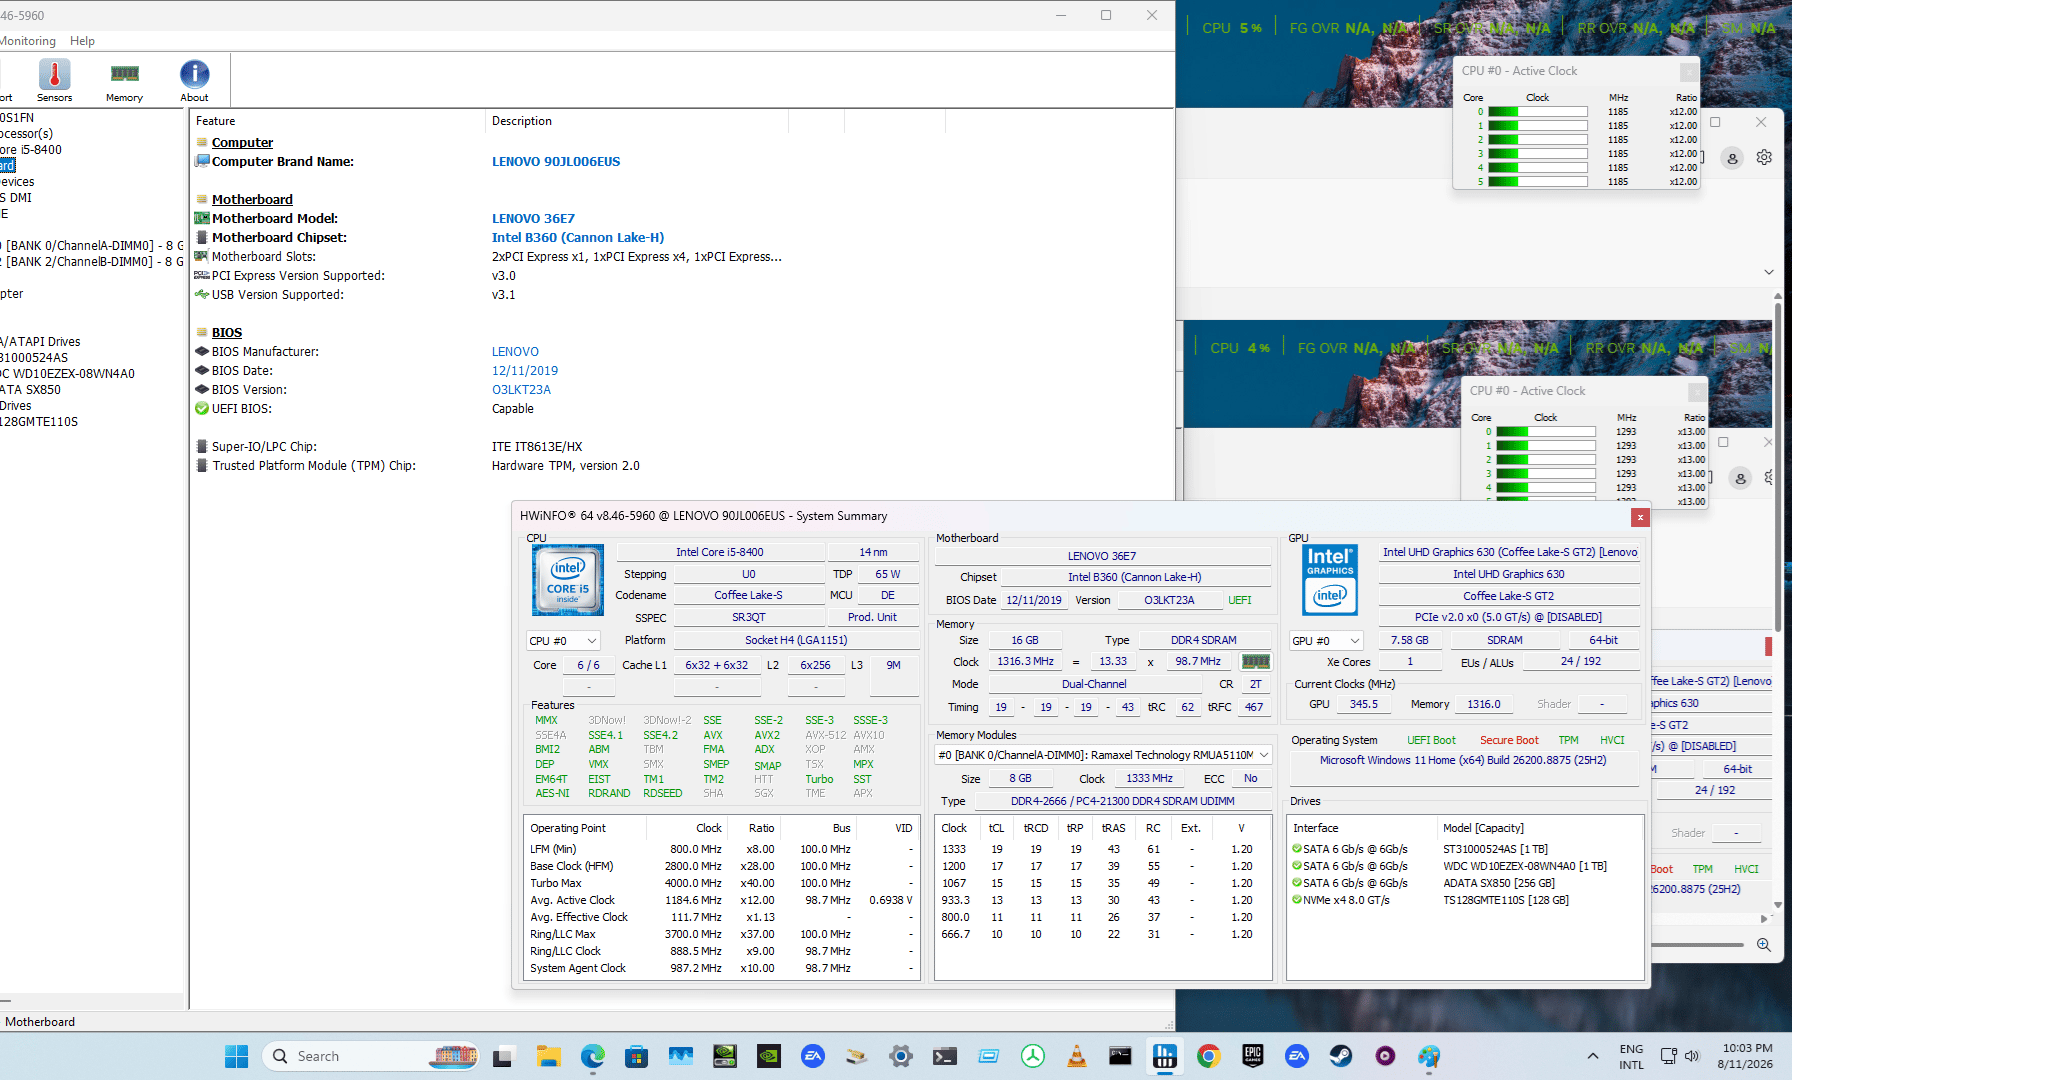Viewport: 2048px width, 1080px height.
Task: Switch to the HWiNFO taskbar icon
Action: (1164, 1056)
